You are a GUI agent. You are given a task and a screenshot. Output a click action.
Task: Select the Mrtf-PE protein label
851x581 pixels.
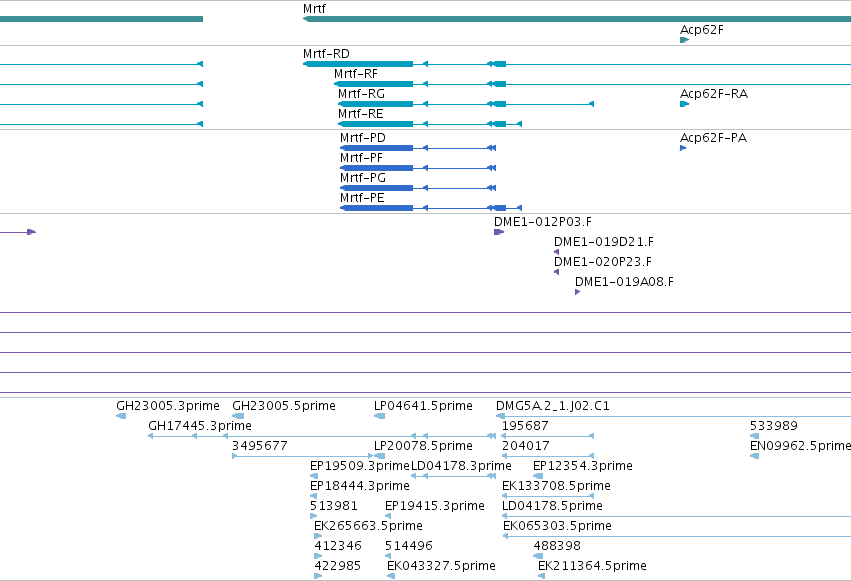pos(362,198)
